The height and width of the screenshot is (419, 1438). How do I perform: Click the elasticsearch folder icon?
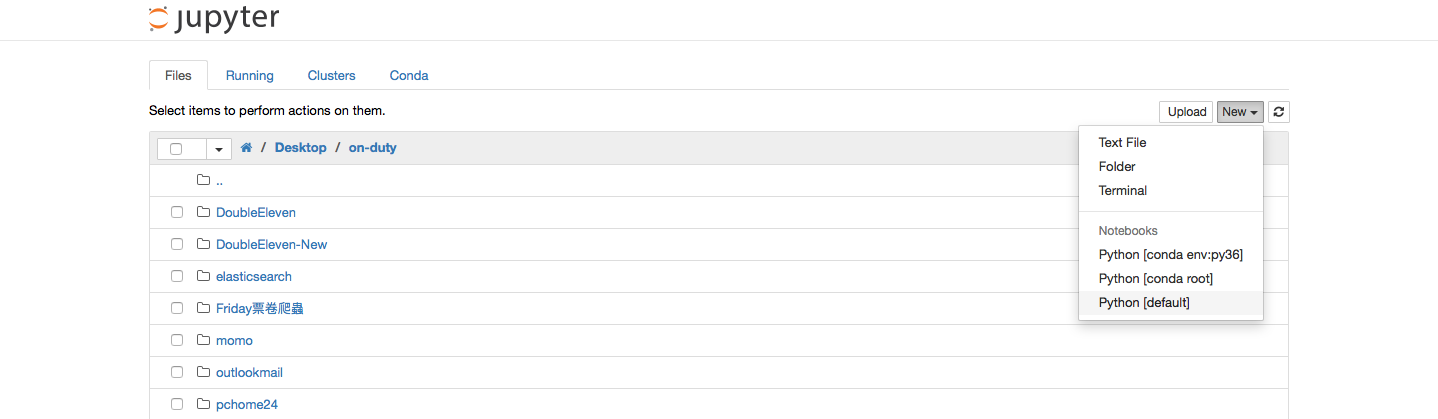point(204,276)
